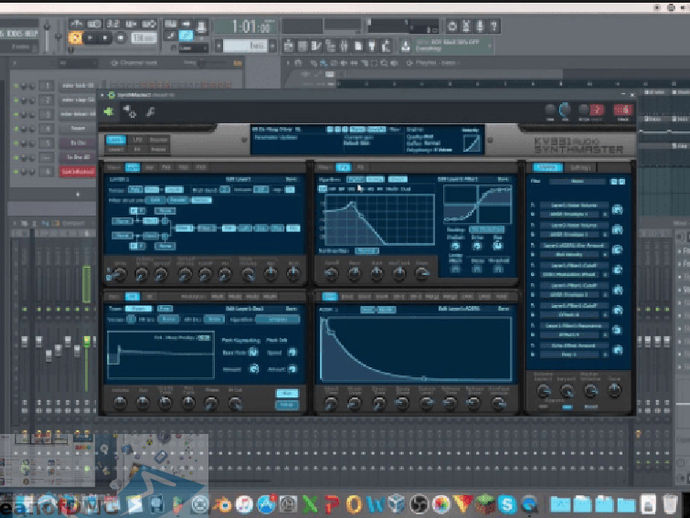Click the download arrow icon beside the hint panel
The height and width of the screenshot is (518, 690).
coord(405,45)
